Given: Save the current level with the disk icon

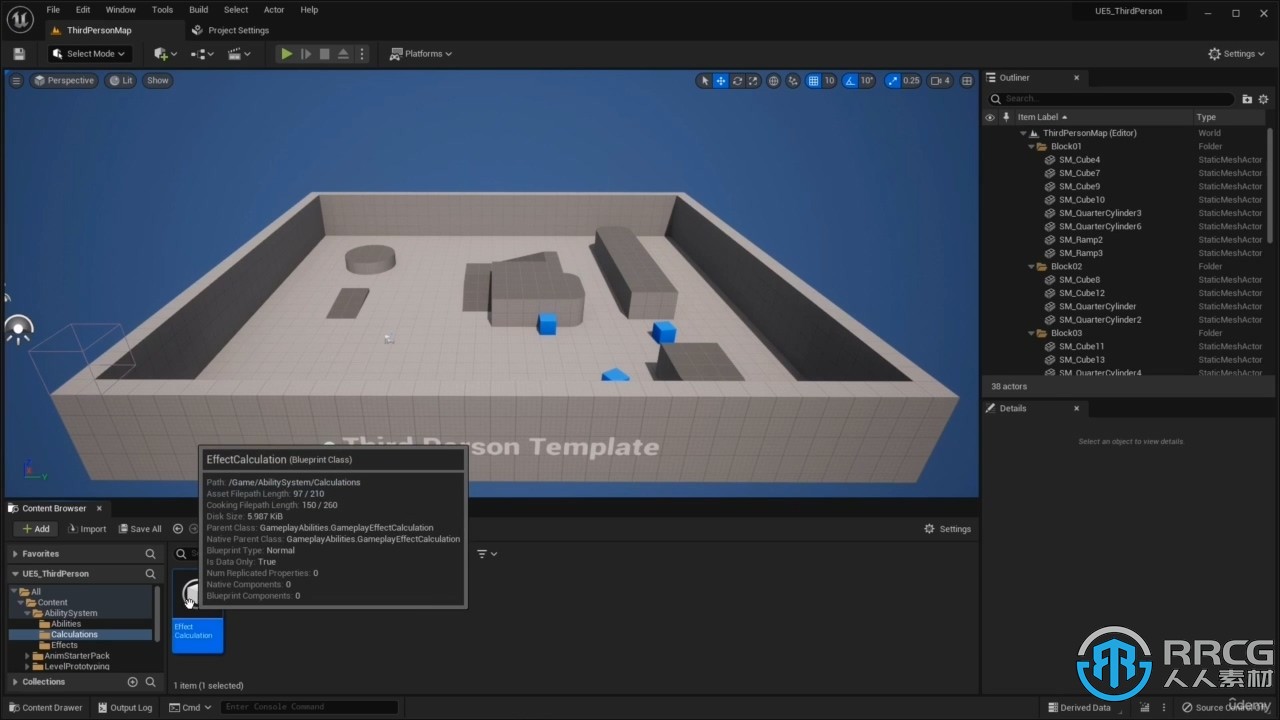Looking at the screenshot, I should click(19, 54).
